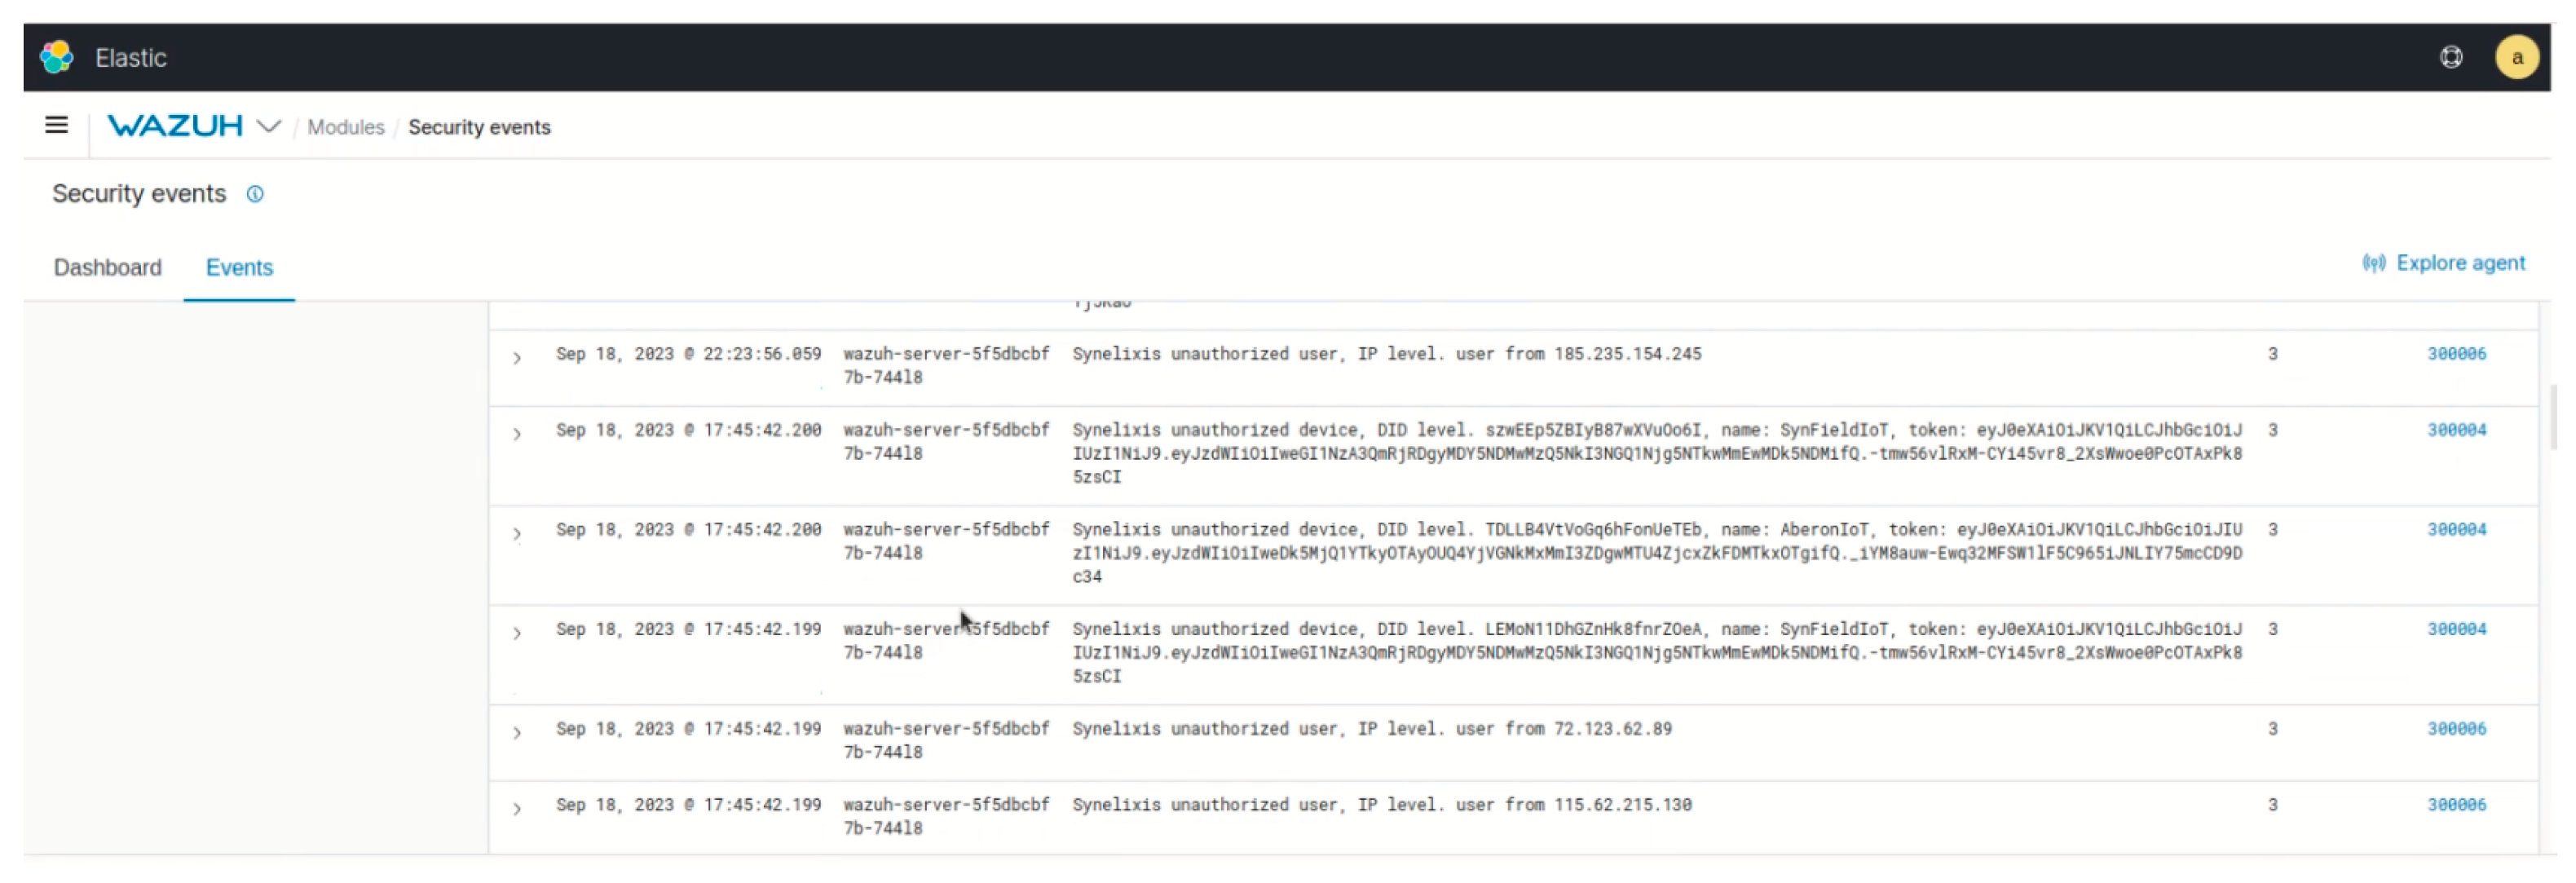
Task: Open rule 300006 for IP 185.235.154.245
Action: point(2455,353)
